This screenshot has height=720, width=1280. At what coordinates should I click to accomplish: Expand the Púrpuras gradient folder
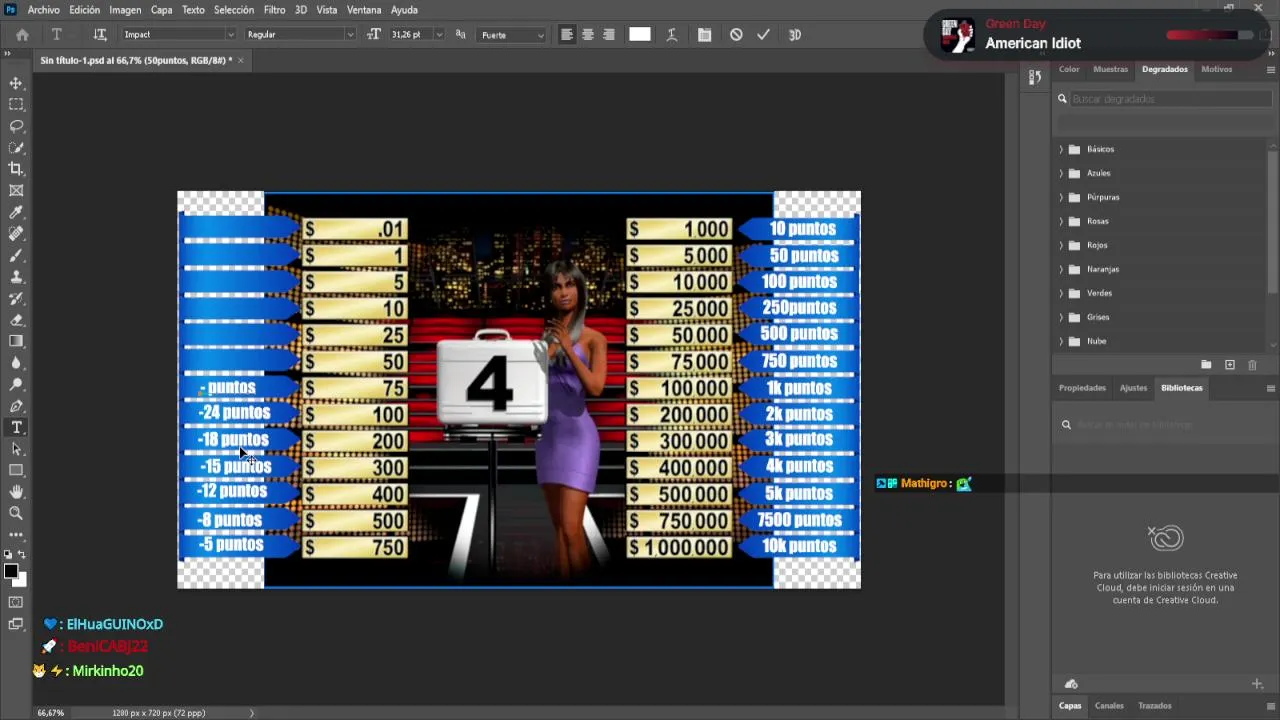pos(1061,197)
